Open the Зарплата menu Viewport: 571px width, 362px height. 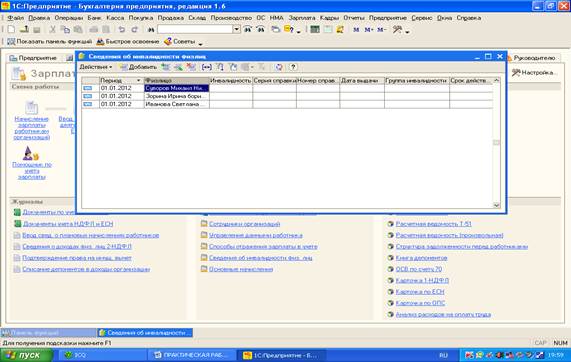tap(302, 18)
